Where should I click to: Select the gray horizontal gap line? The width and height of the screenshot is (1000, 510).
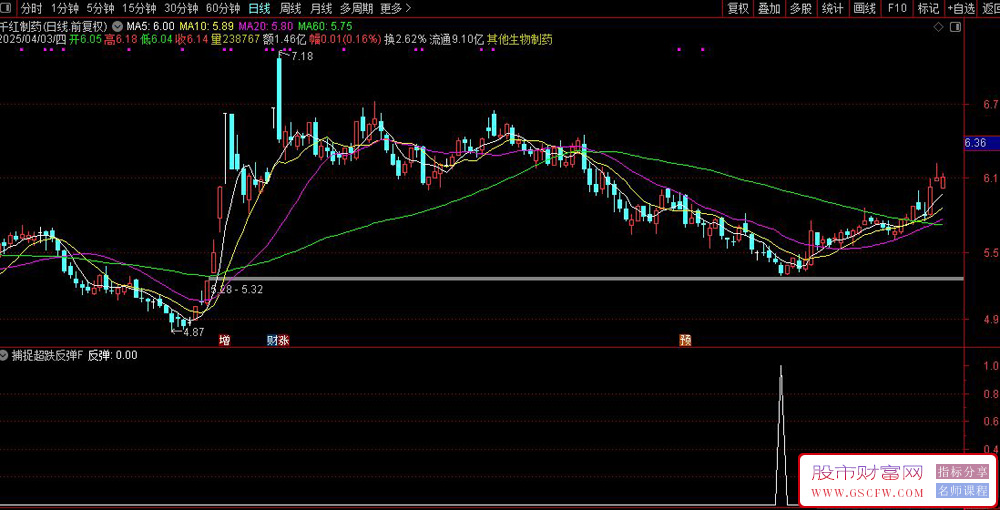click(x=586, y=279)
